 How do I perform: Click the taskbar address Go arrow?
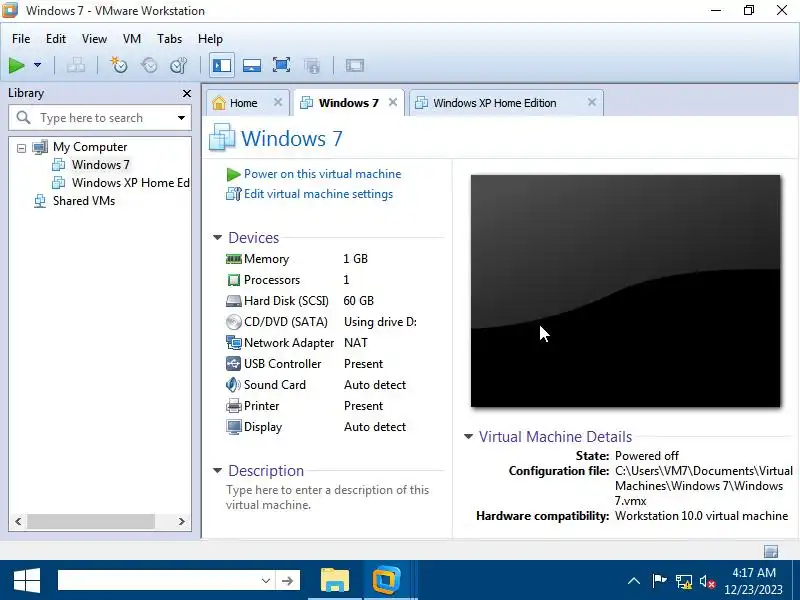click(288, 581)
